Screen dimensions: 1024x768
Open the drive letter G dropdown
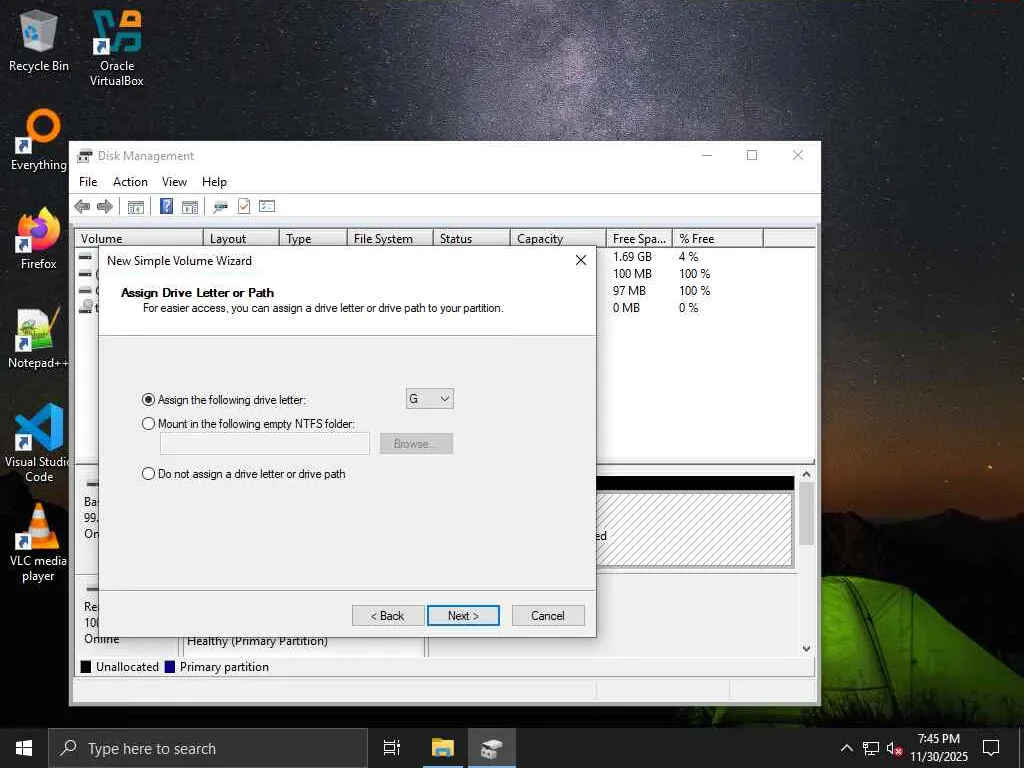click(430, 399)
